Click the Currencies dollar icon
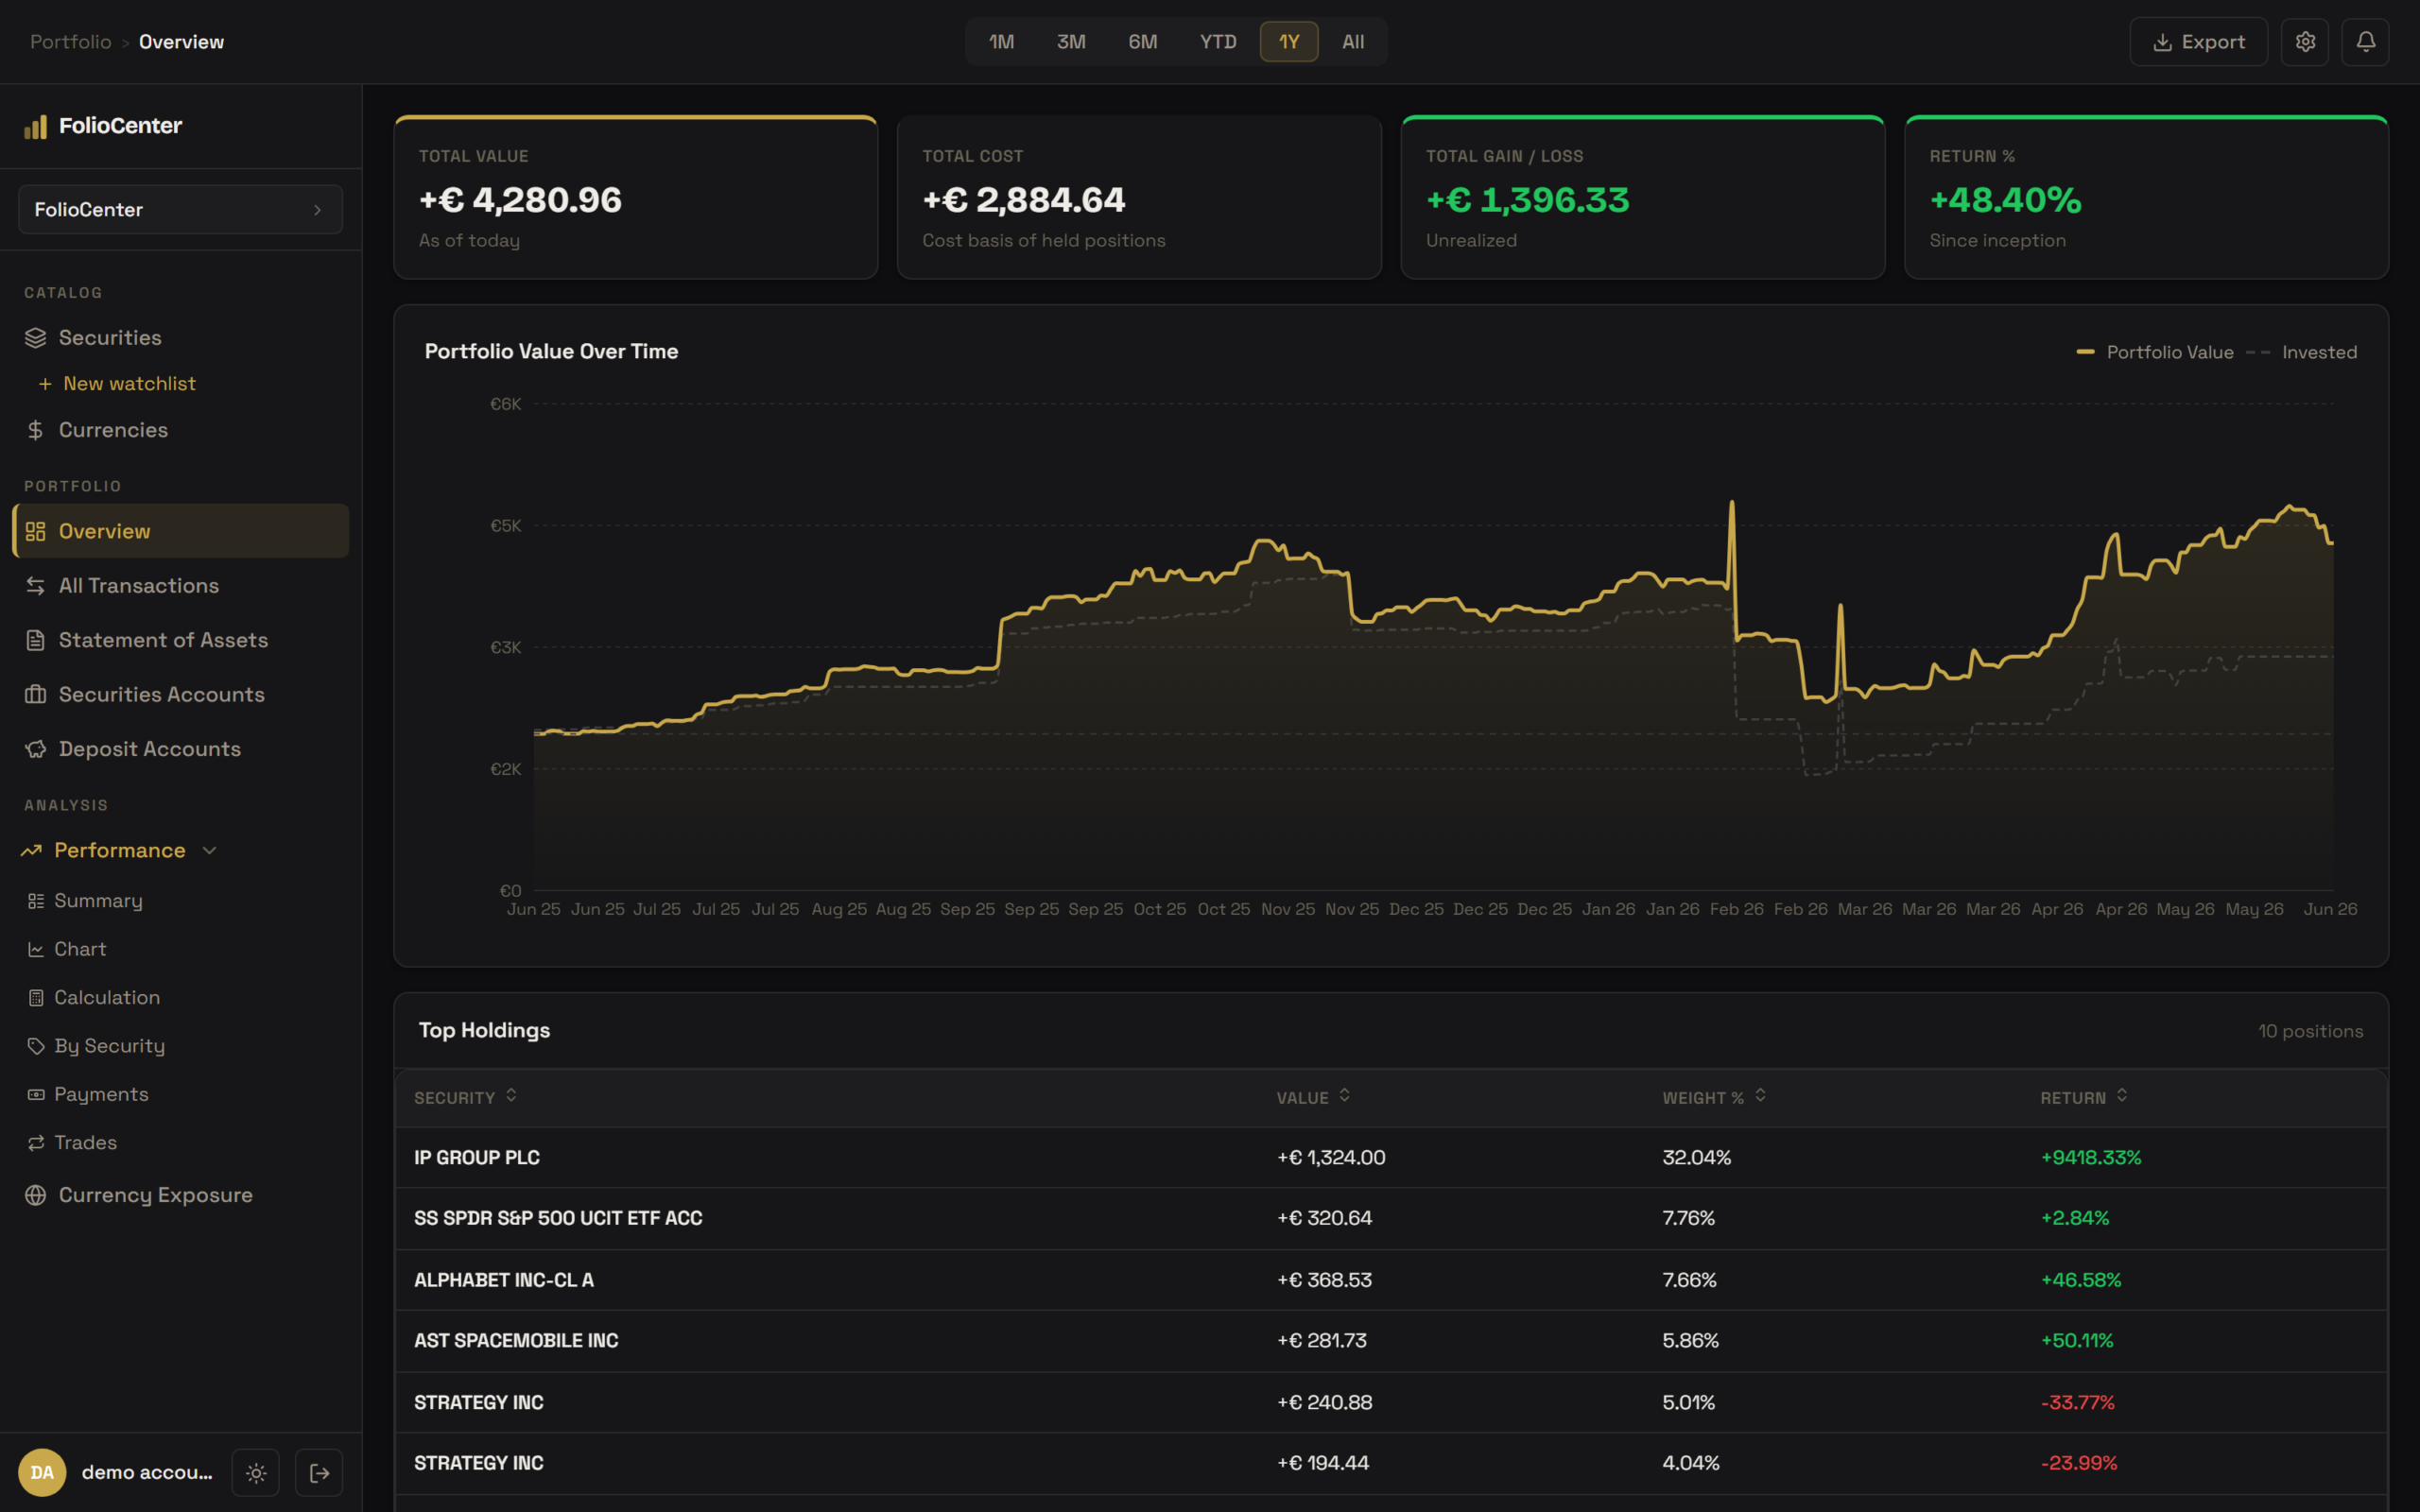This screenshot has width=2420, height=1512. tap(36, 430)
